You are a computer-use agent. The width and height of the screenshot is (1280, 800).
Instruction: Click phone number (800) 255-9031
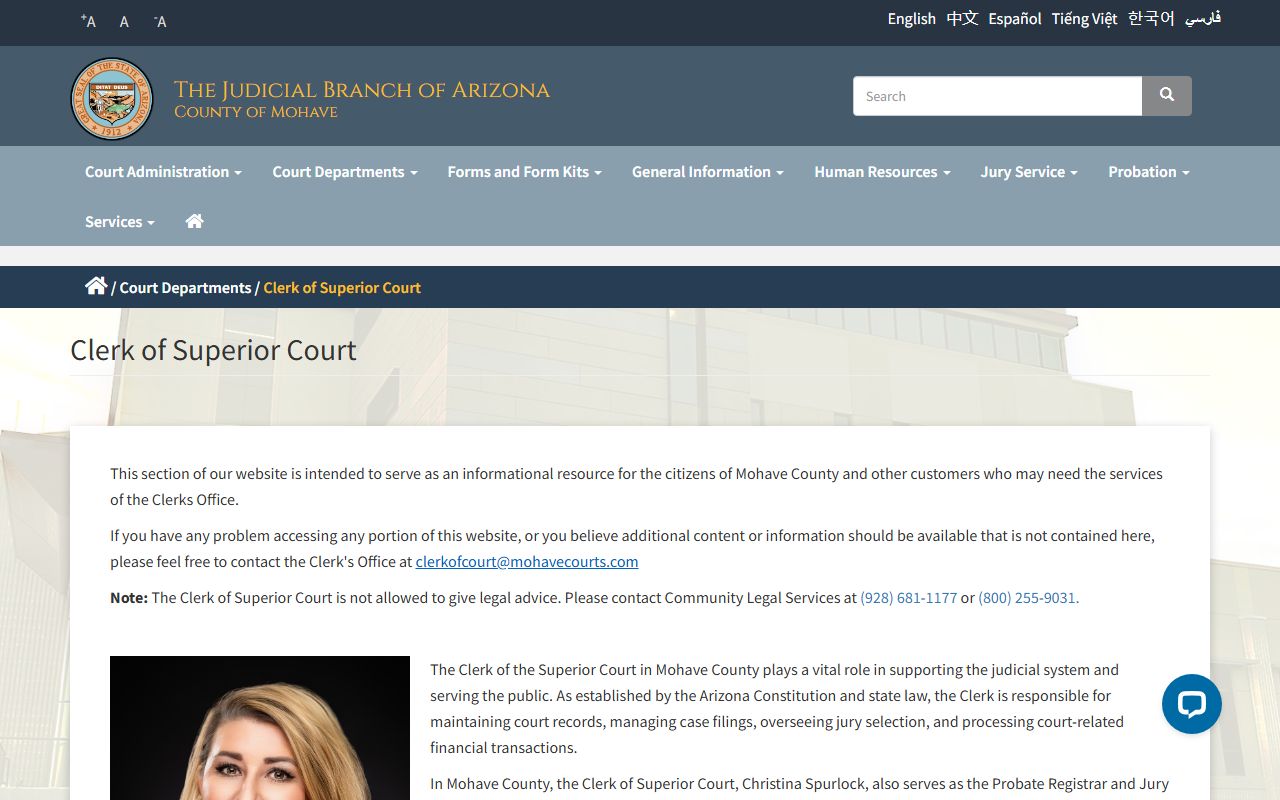[x=1029, y=598]
